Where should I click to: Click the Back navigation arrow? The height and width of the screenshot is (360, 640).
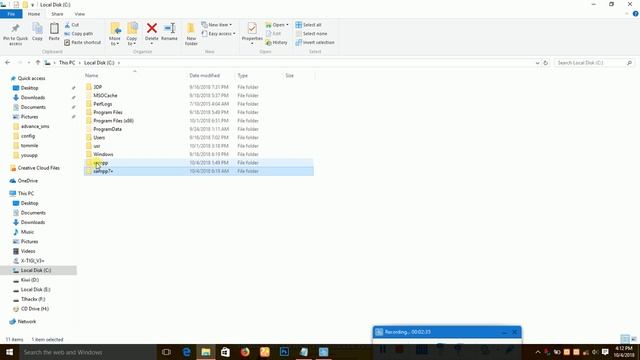click(8, 62)
